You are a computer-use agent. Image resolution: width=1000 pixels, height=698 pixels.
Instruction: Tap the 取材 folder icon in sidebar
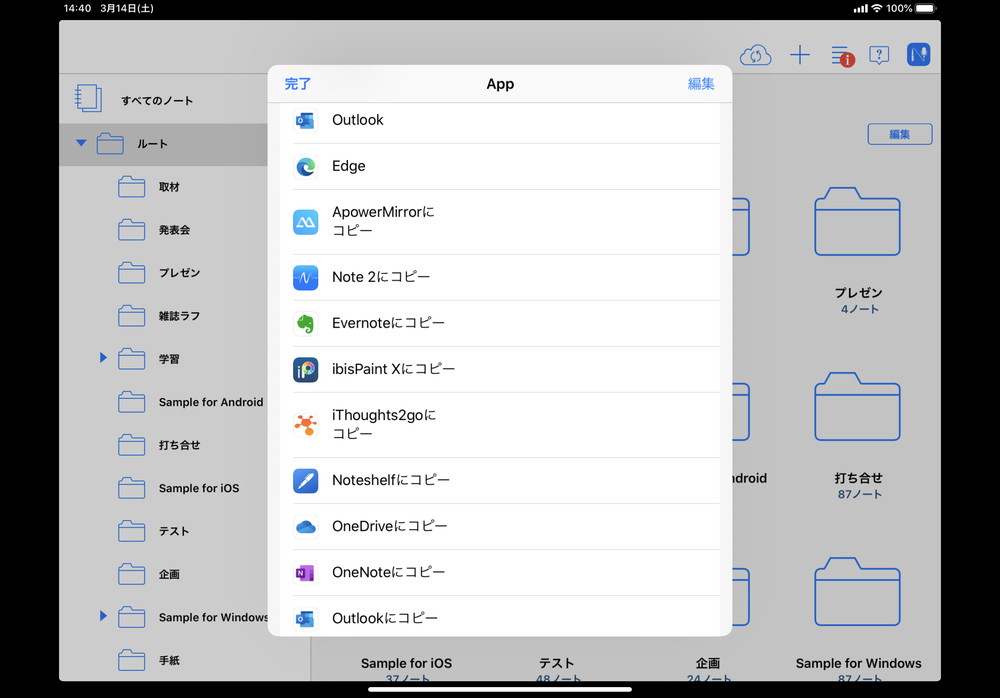131,187
